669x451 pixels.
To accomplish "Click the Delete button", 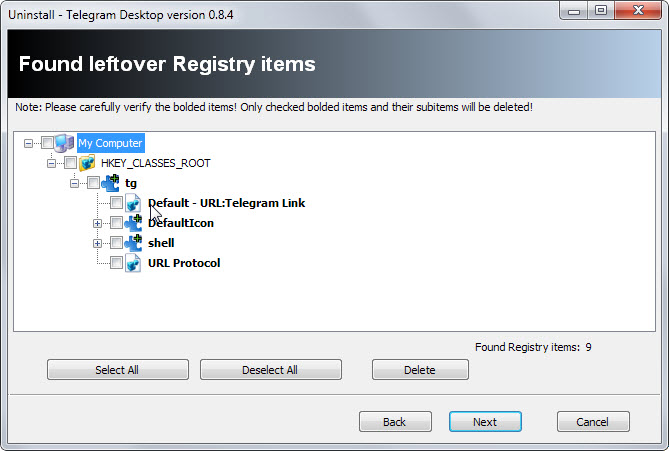I will pos(420,370).
